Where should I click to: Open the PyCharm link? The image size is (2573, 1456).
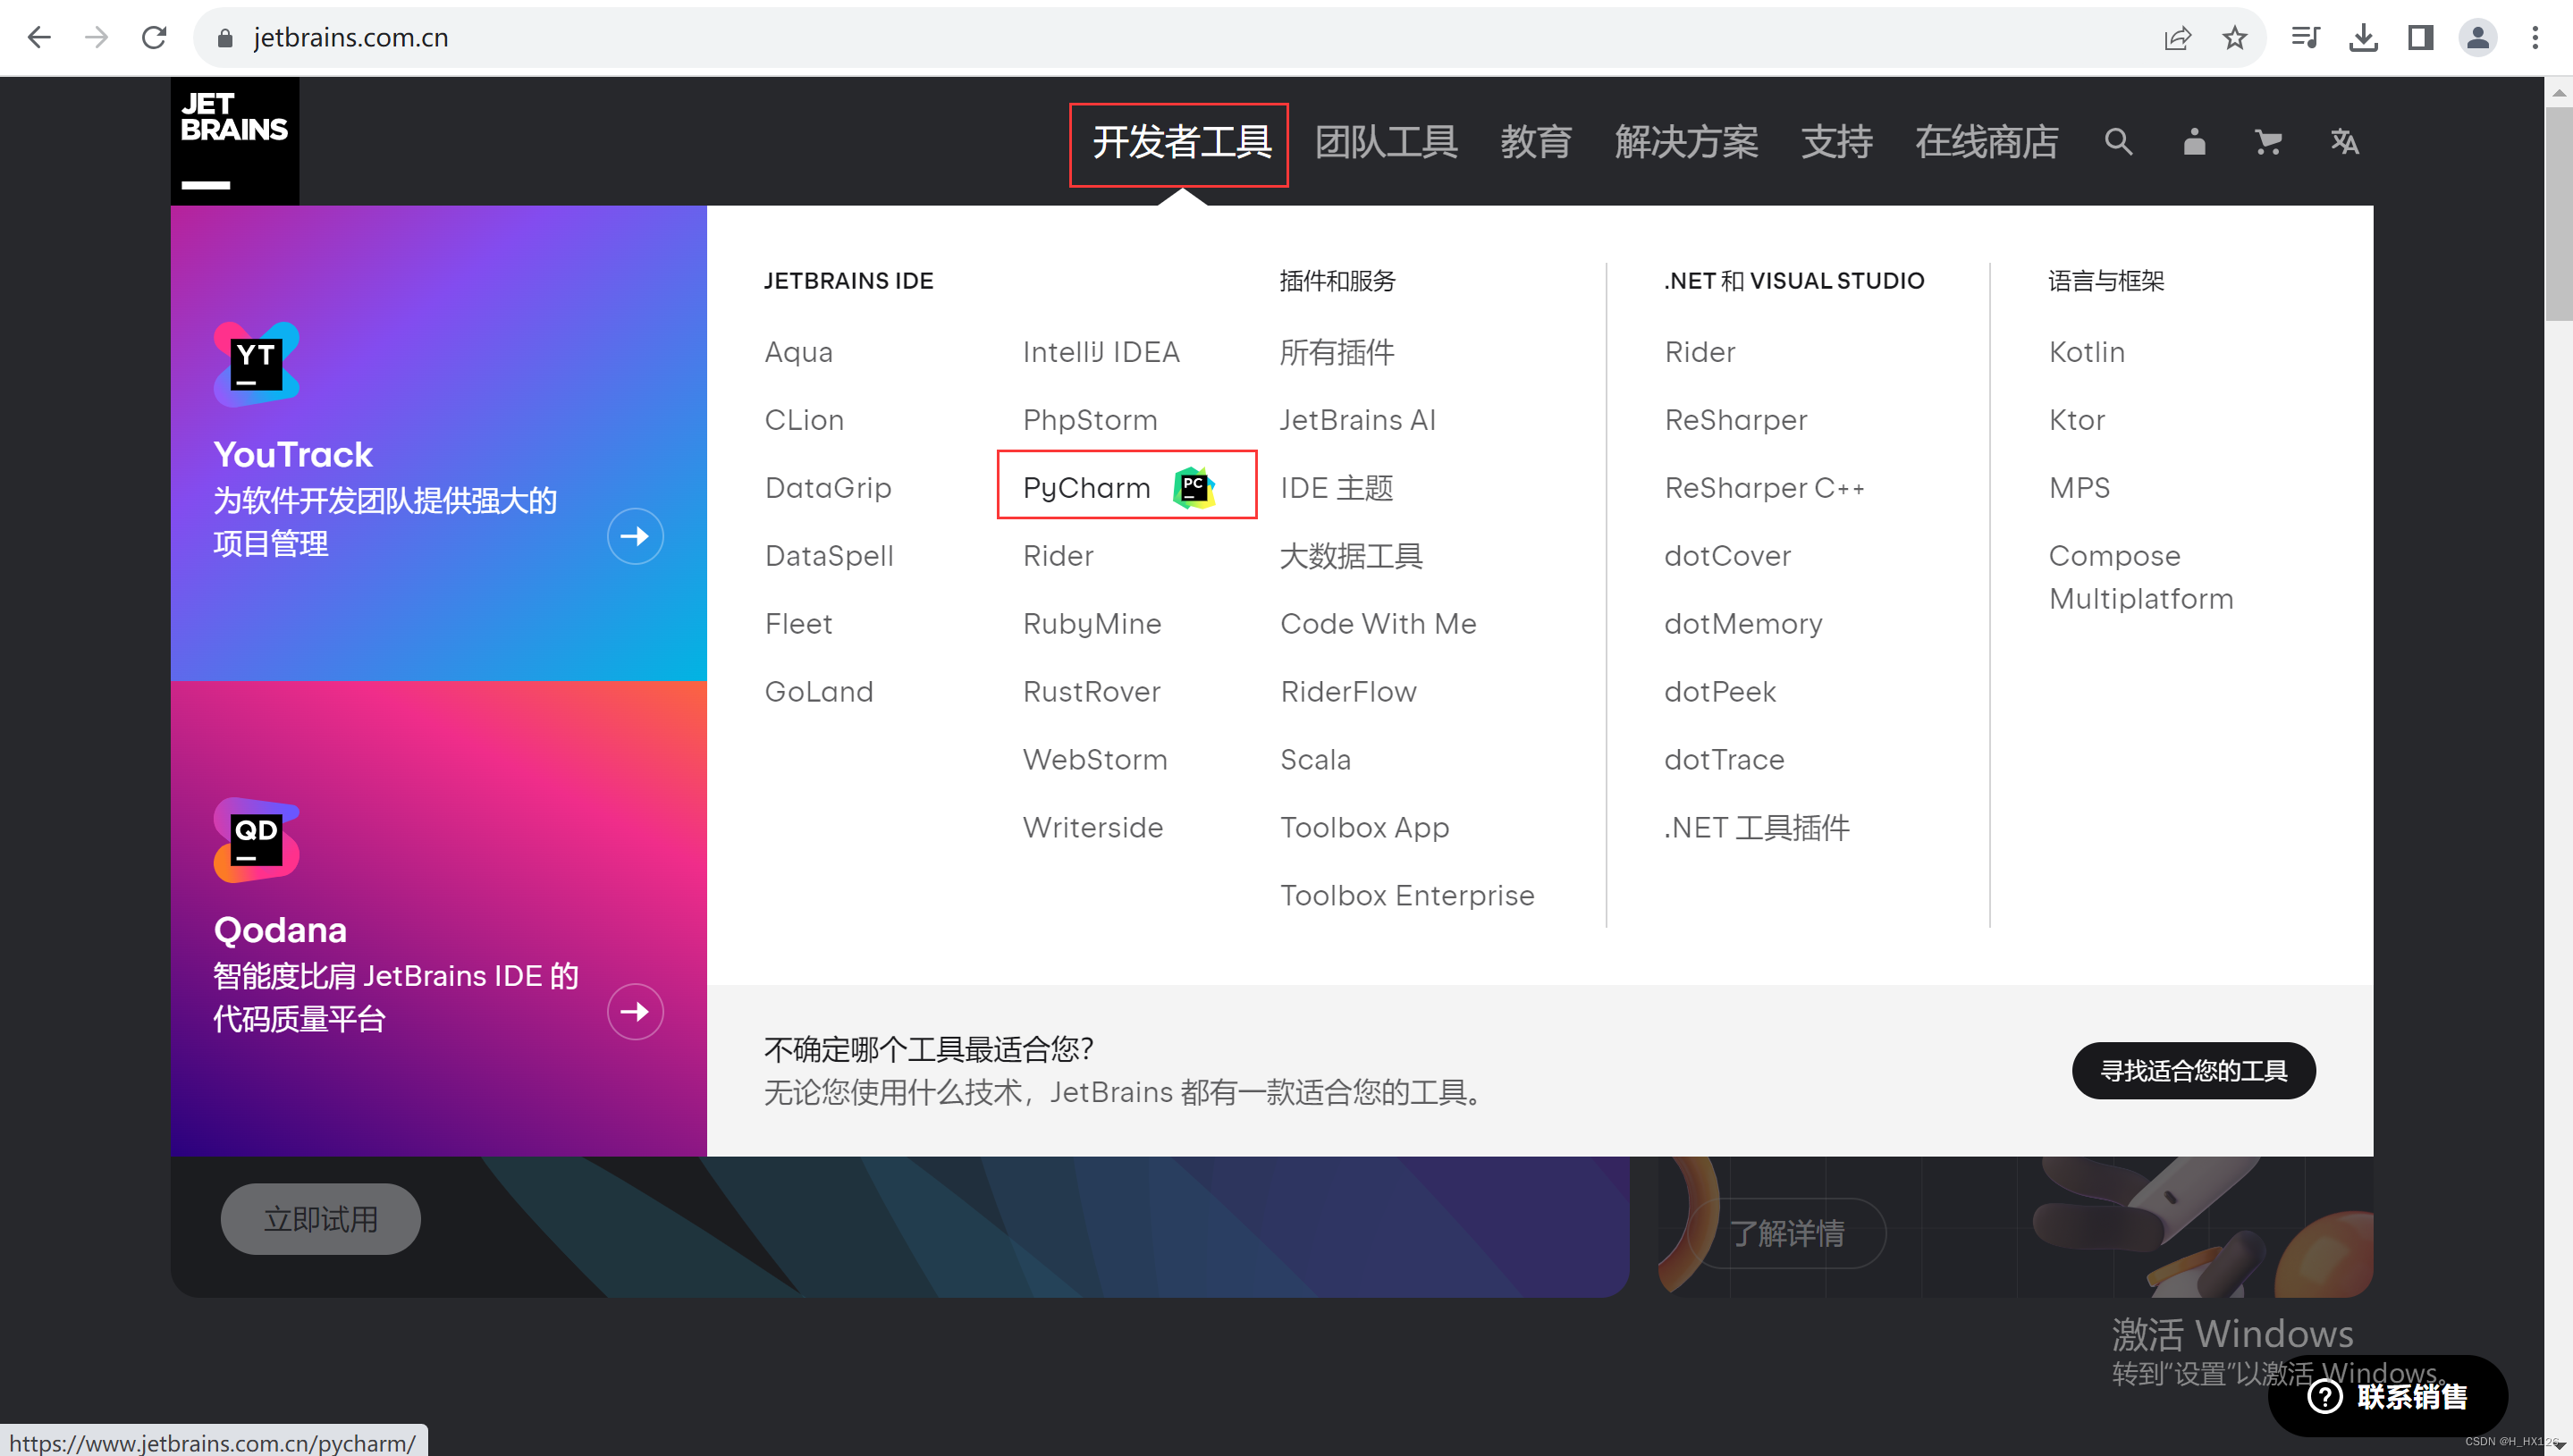(1086, 488)
